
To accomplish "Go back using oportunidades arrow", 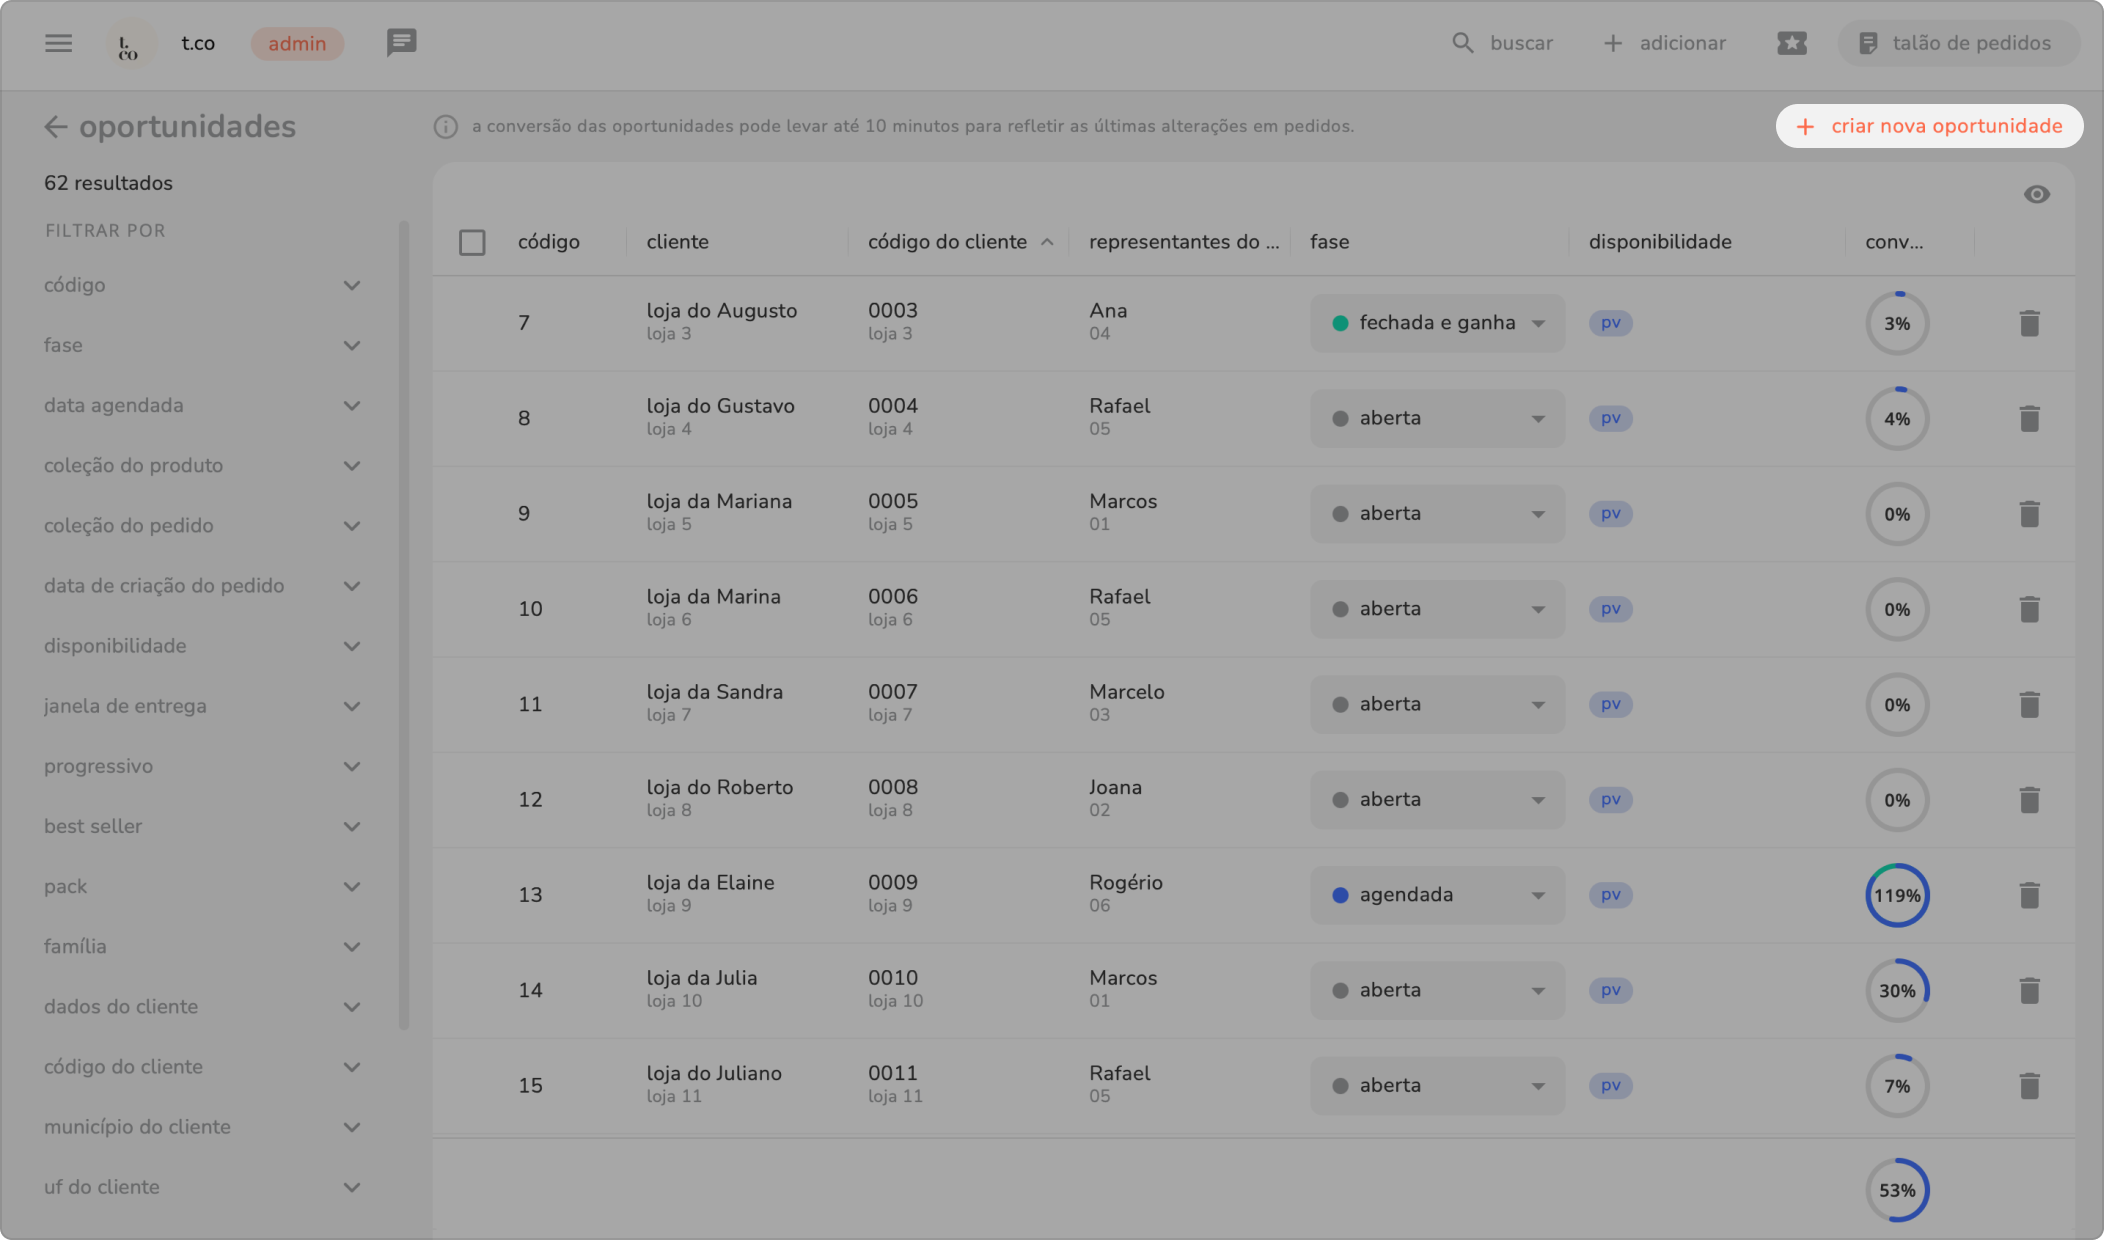I will coord(56,127).
